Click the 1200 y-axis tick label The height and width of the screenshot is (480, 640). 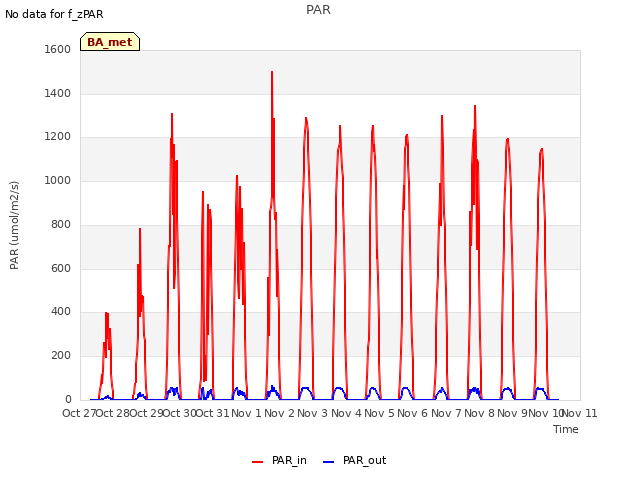point(58,137)
